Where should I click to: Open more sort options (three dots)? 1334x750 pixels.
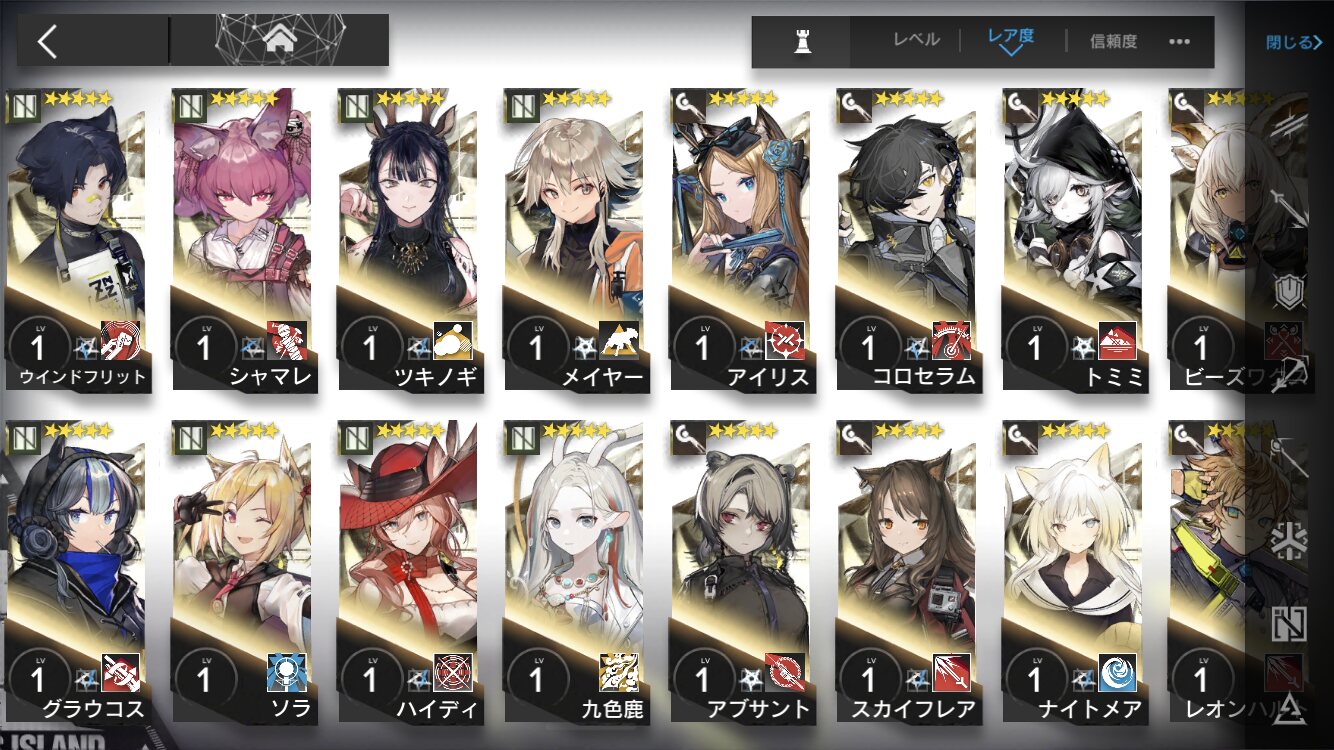coord(1179,42)
